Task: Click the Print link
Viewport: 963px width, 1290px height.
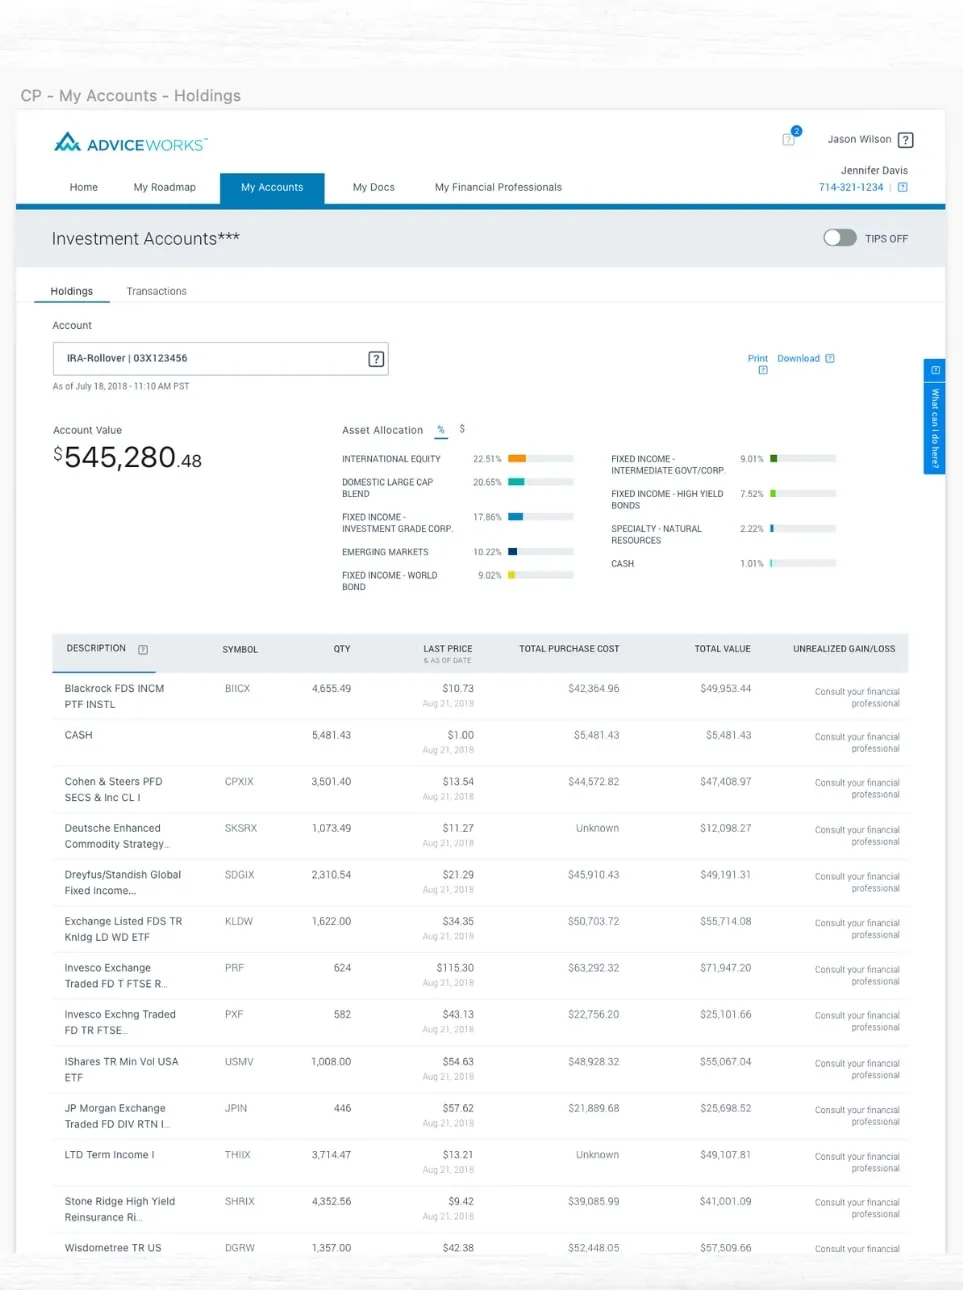Action: pos(758,358)
